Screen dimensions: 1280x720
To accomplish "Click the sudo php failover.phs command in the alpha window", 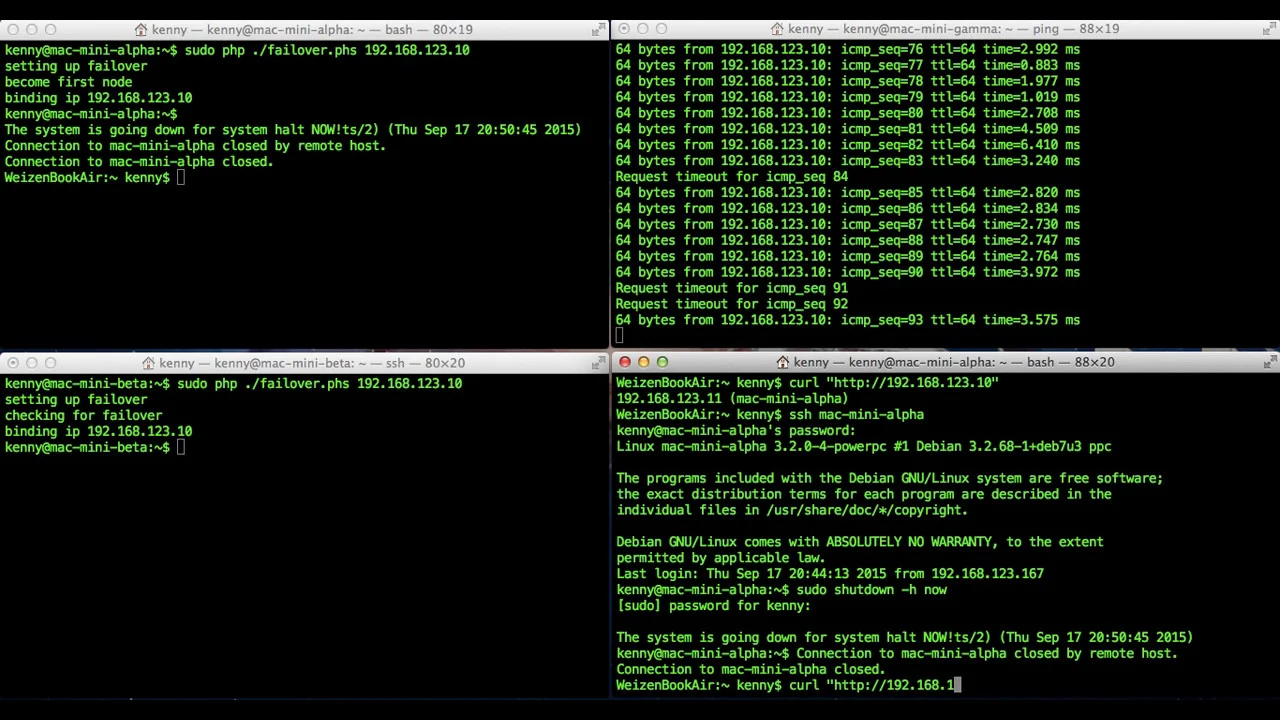I will [x=237, y=50].
